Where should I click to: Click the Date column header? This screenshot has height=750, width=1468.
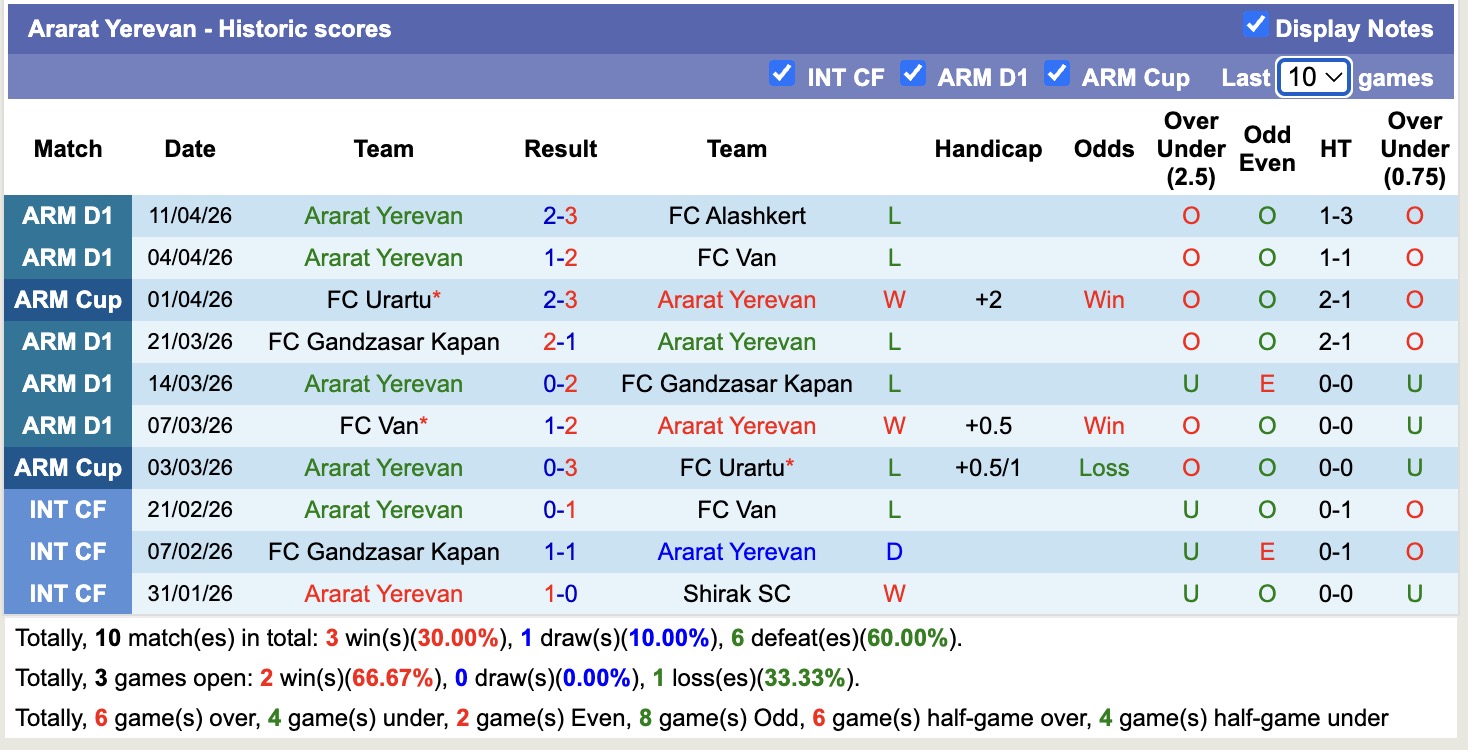click(x=188, y=148)
